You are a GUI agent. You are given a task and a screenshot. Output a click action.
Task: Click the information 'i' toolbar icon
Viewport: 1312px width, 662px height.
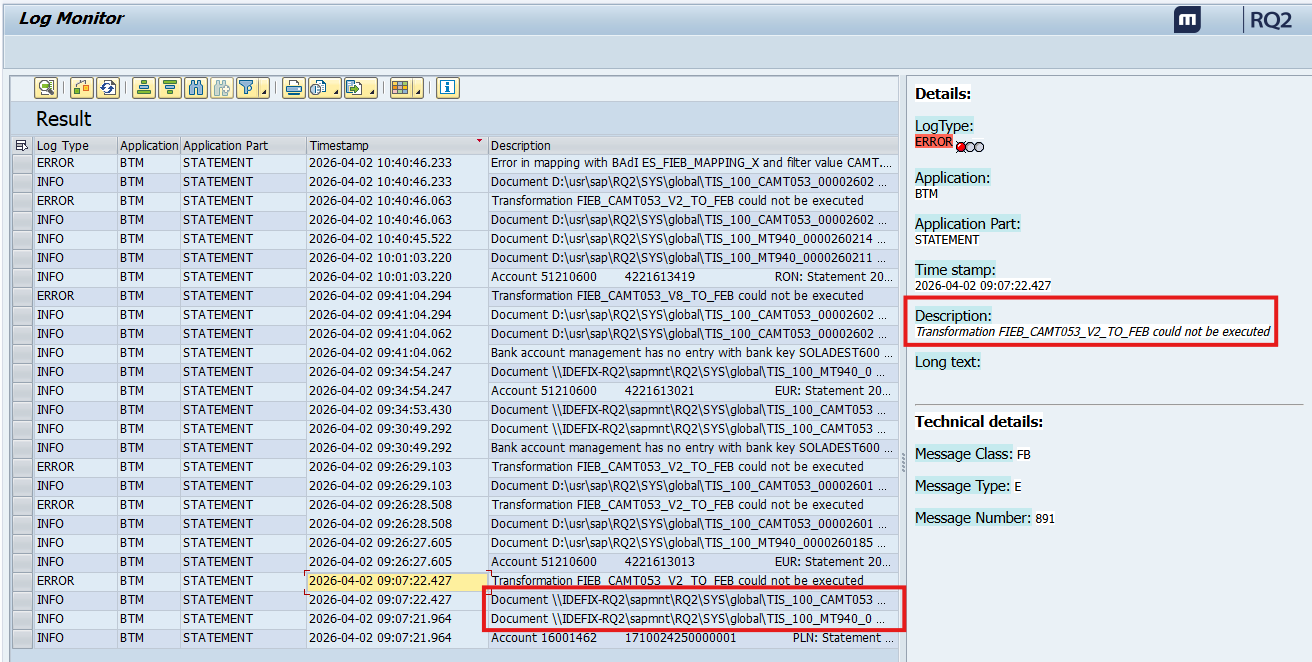[x=448, y=88]
